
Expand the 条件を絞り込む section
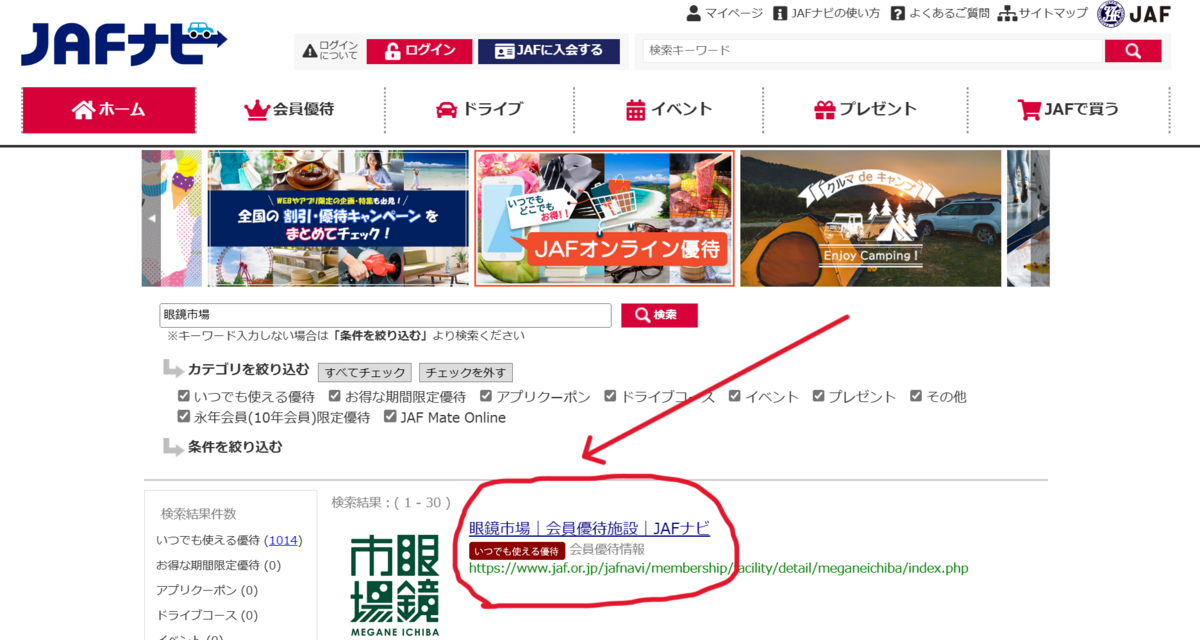click(x=233, y=448)
